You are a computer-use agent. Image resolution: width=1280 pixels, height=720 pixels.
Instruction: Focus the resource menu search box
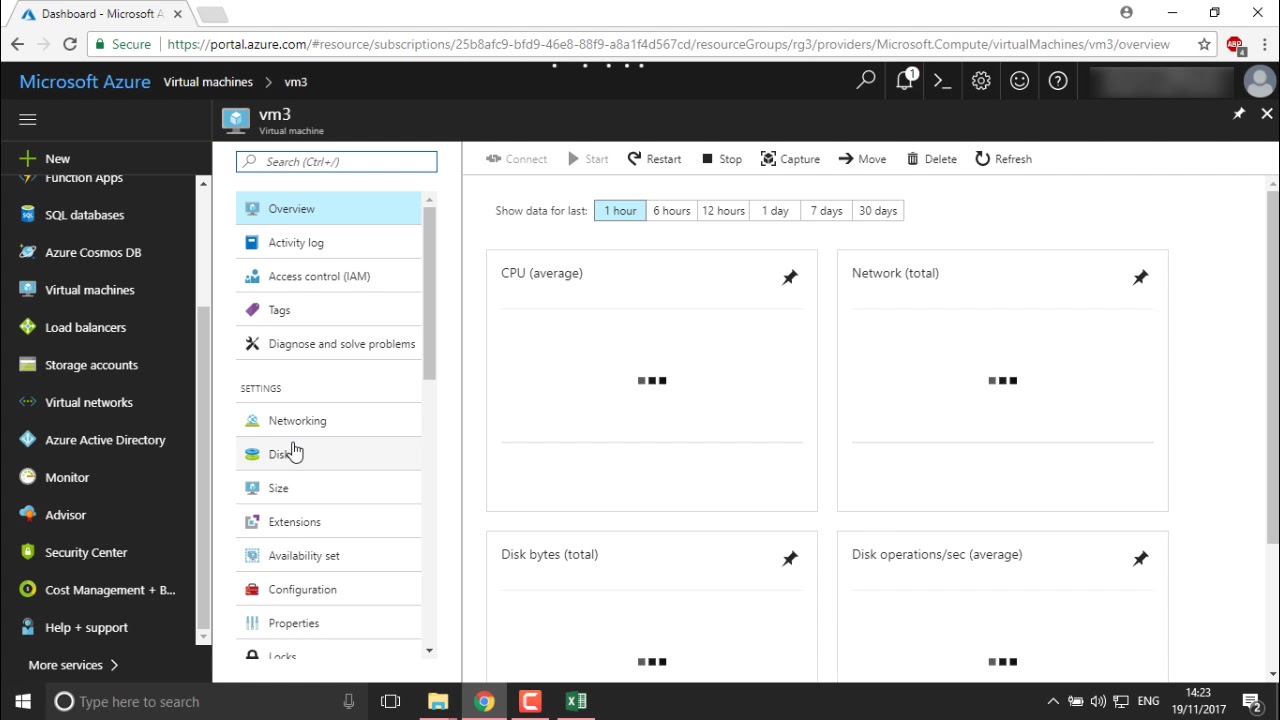[x=337, y=162]
